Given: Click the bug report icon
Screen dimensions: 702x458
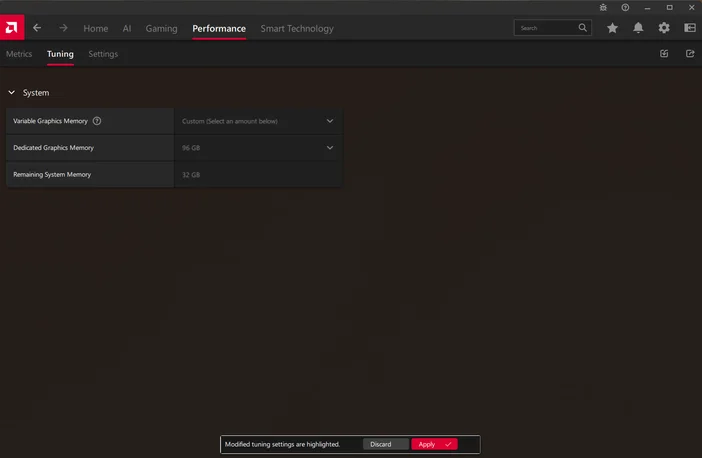Looking at the screenshot, I should tap(603, 7).
